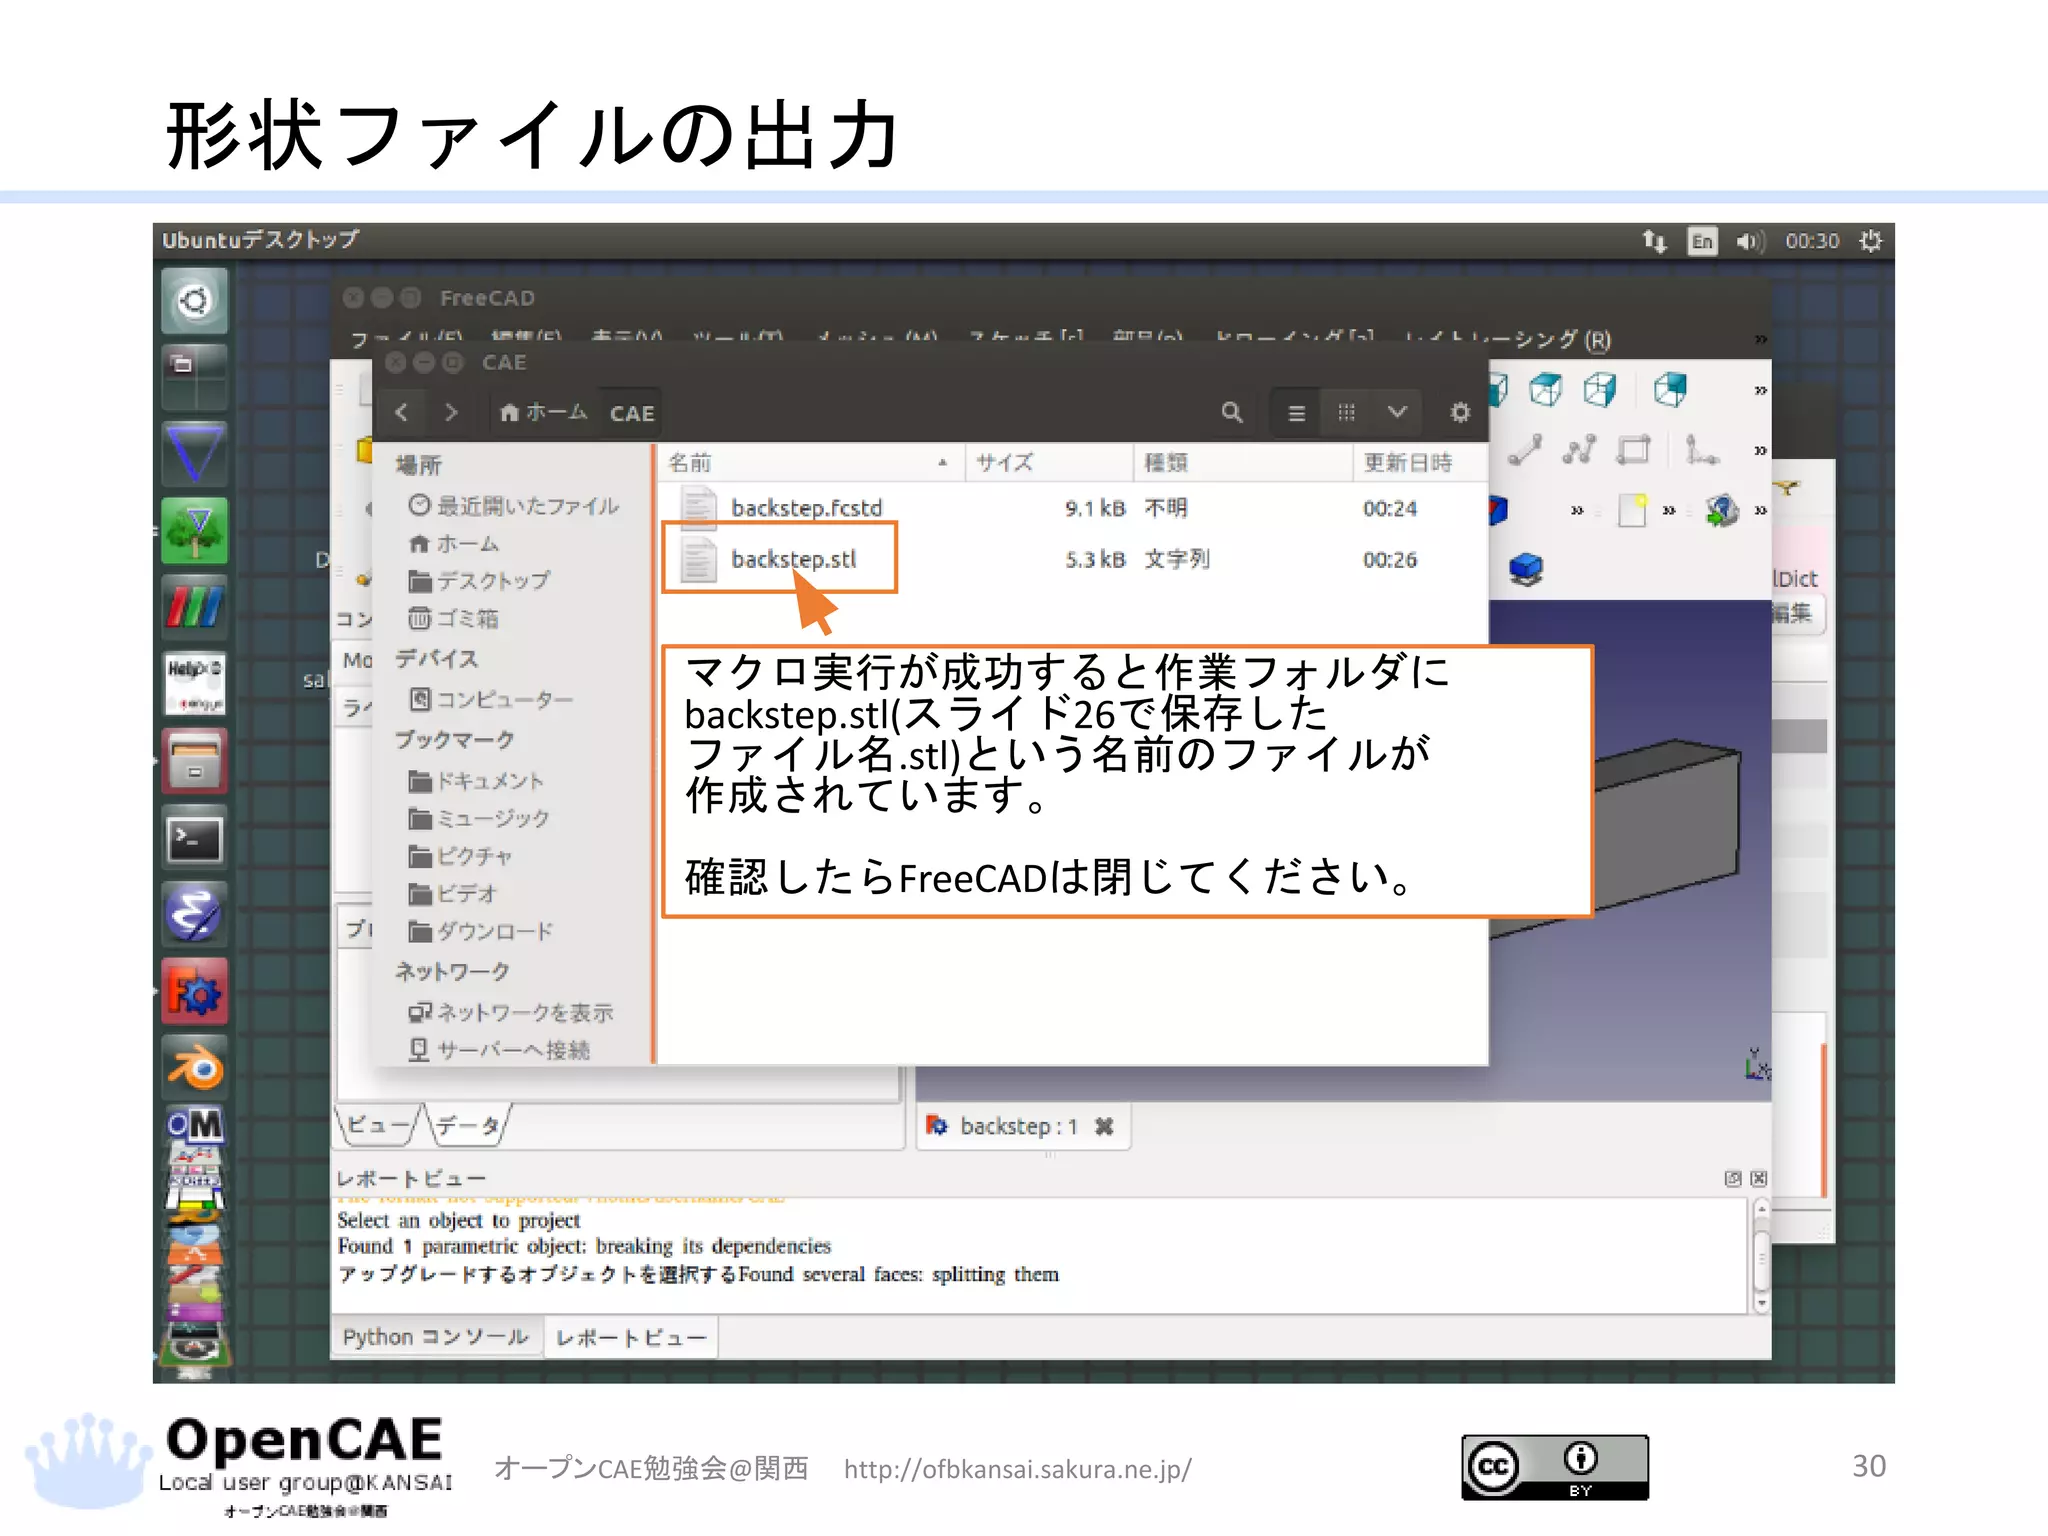
Task: Switch to the Python コンソール tab
Action: point(435,1337)
